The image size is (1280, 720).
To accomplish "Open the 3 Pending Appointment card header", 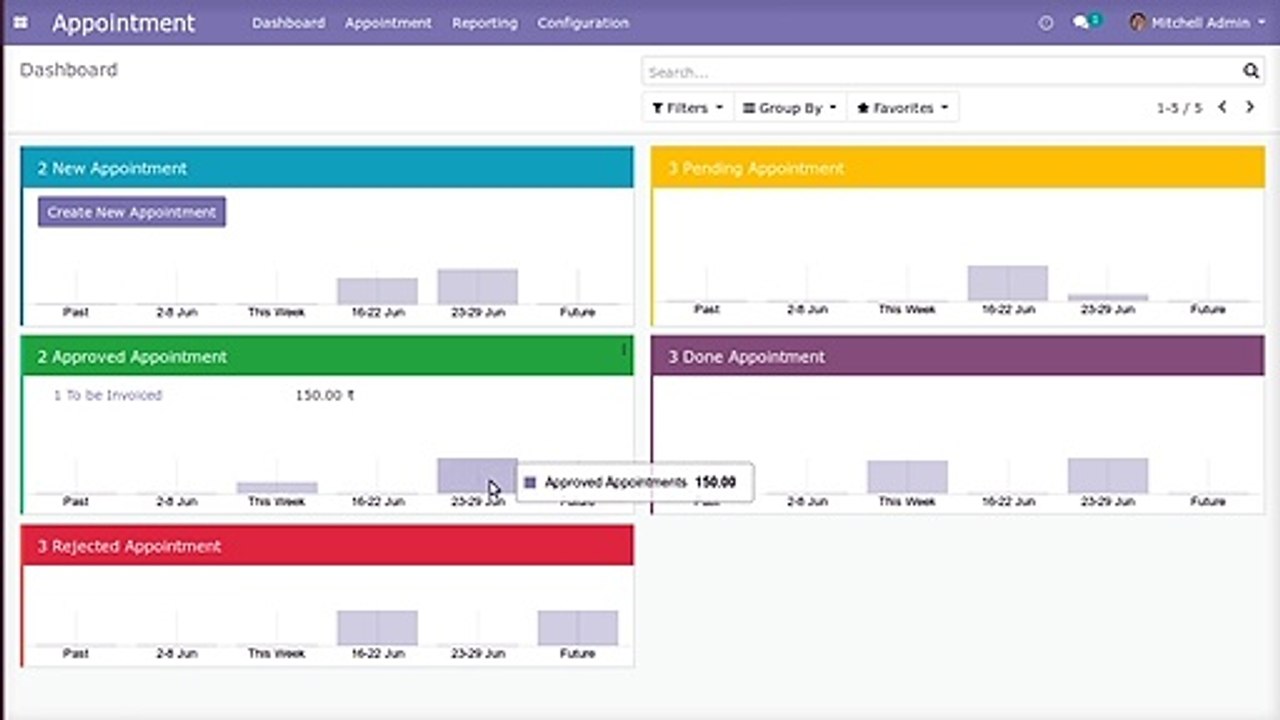I will coord(958,168).
